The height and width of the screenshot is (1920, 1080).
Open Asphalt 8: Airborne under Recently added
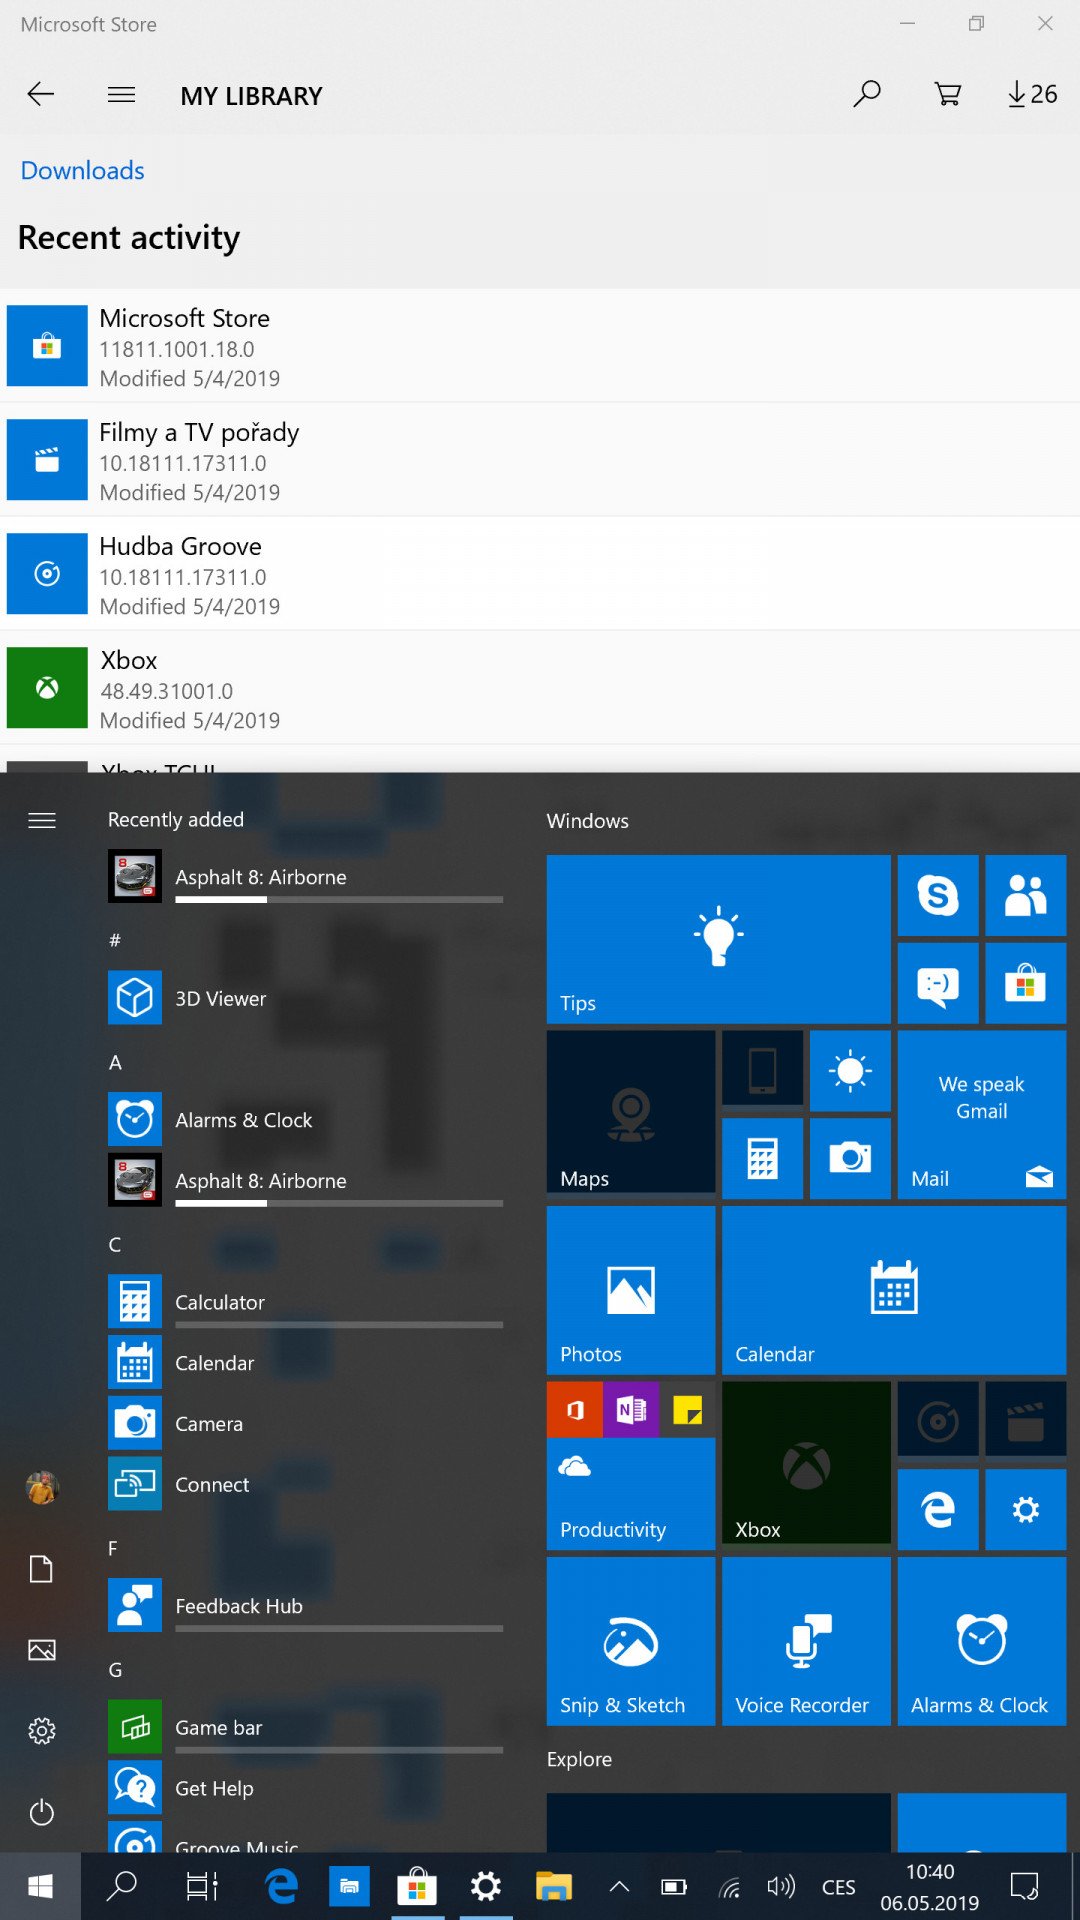point(305,876)
